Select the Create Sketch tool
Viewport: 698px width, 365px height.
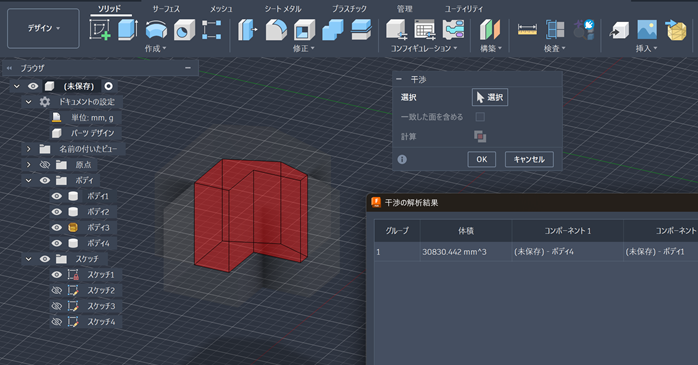coord(100,30)
